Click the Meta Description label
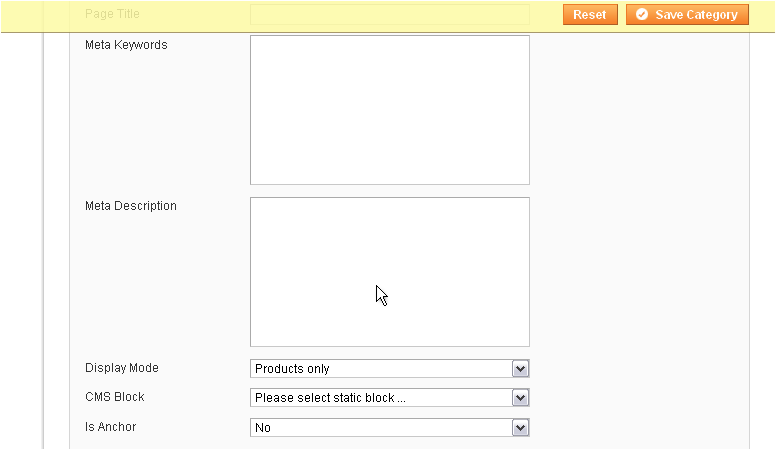Image resolution: width=776 pixels, height=450 pixels. tap(131, 206)
